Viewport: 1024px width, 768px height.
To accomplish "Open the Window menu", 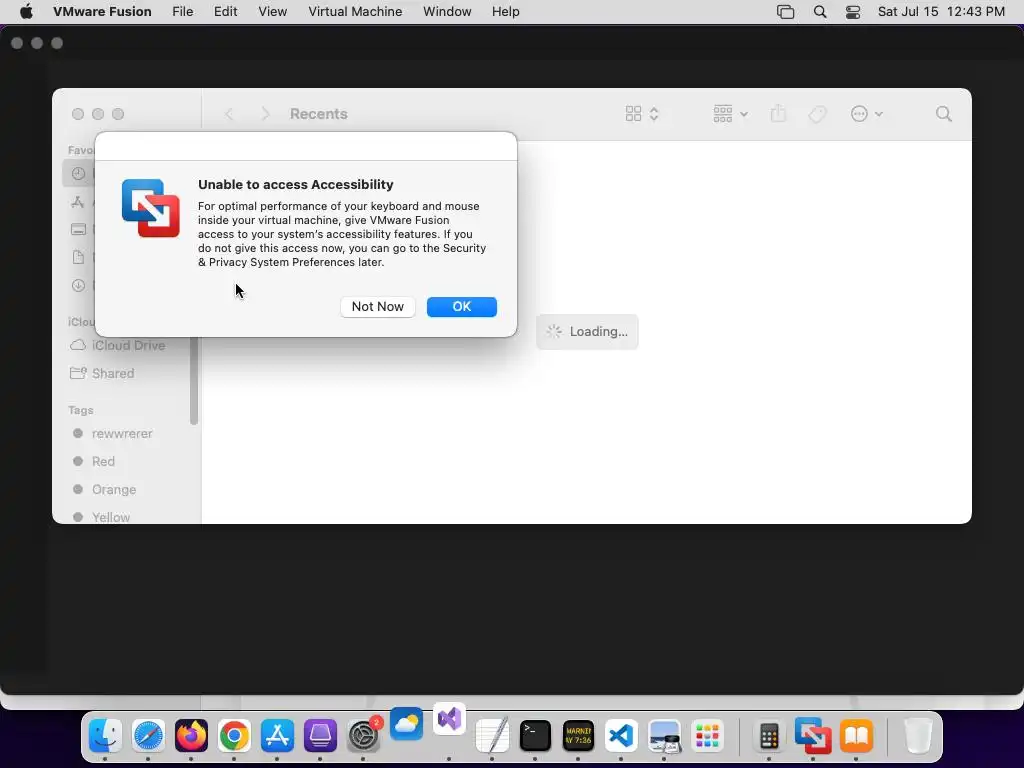I will point(447,11).
